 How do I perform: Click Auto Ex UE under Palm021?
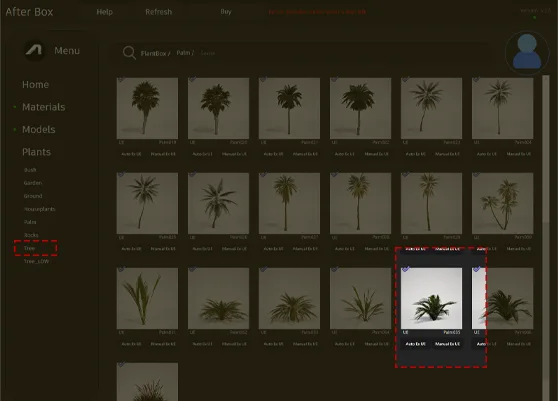pyautogui.click(x=273, y=154)
